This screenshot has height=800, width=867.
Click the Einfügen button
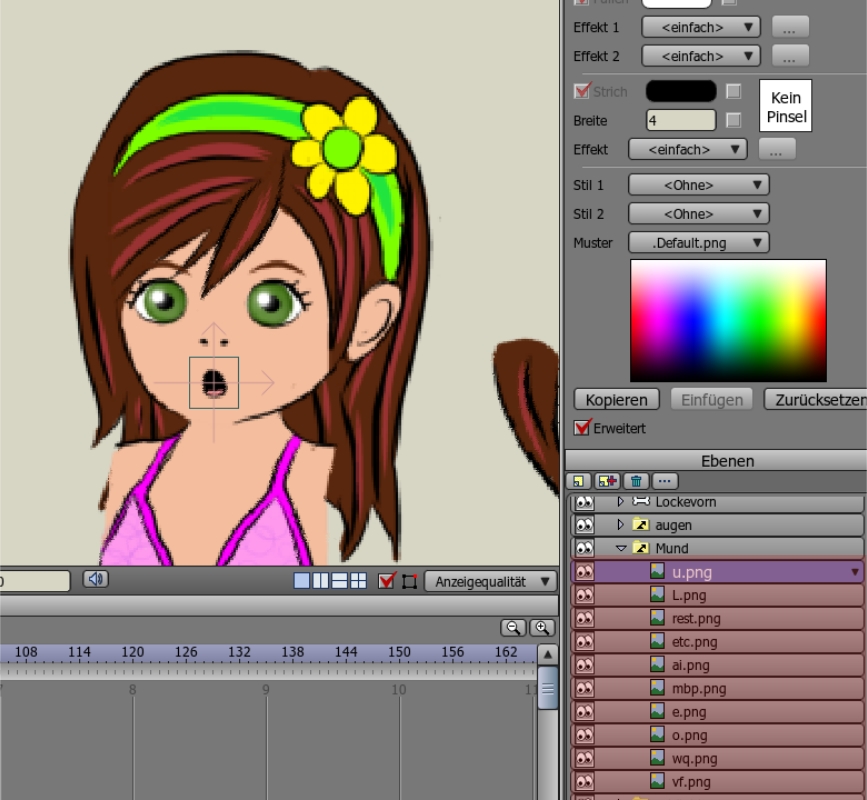click(712, 399)
